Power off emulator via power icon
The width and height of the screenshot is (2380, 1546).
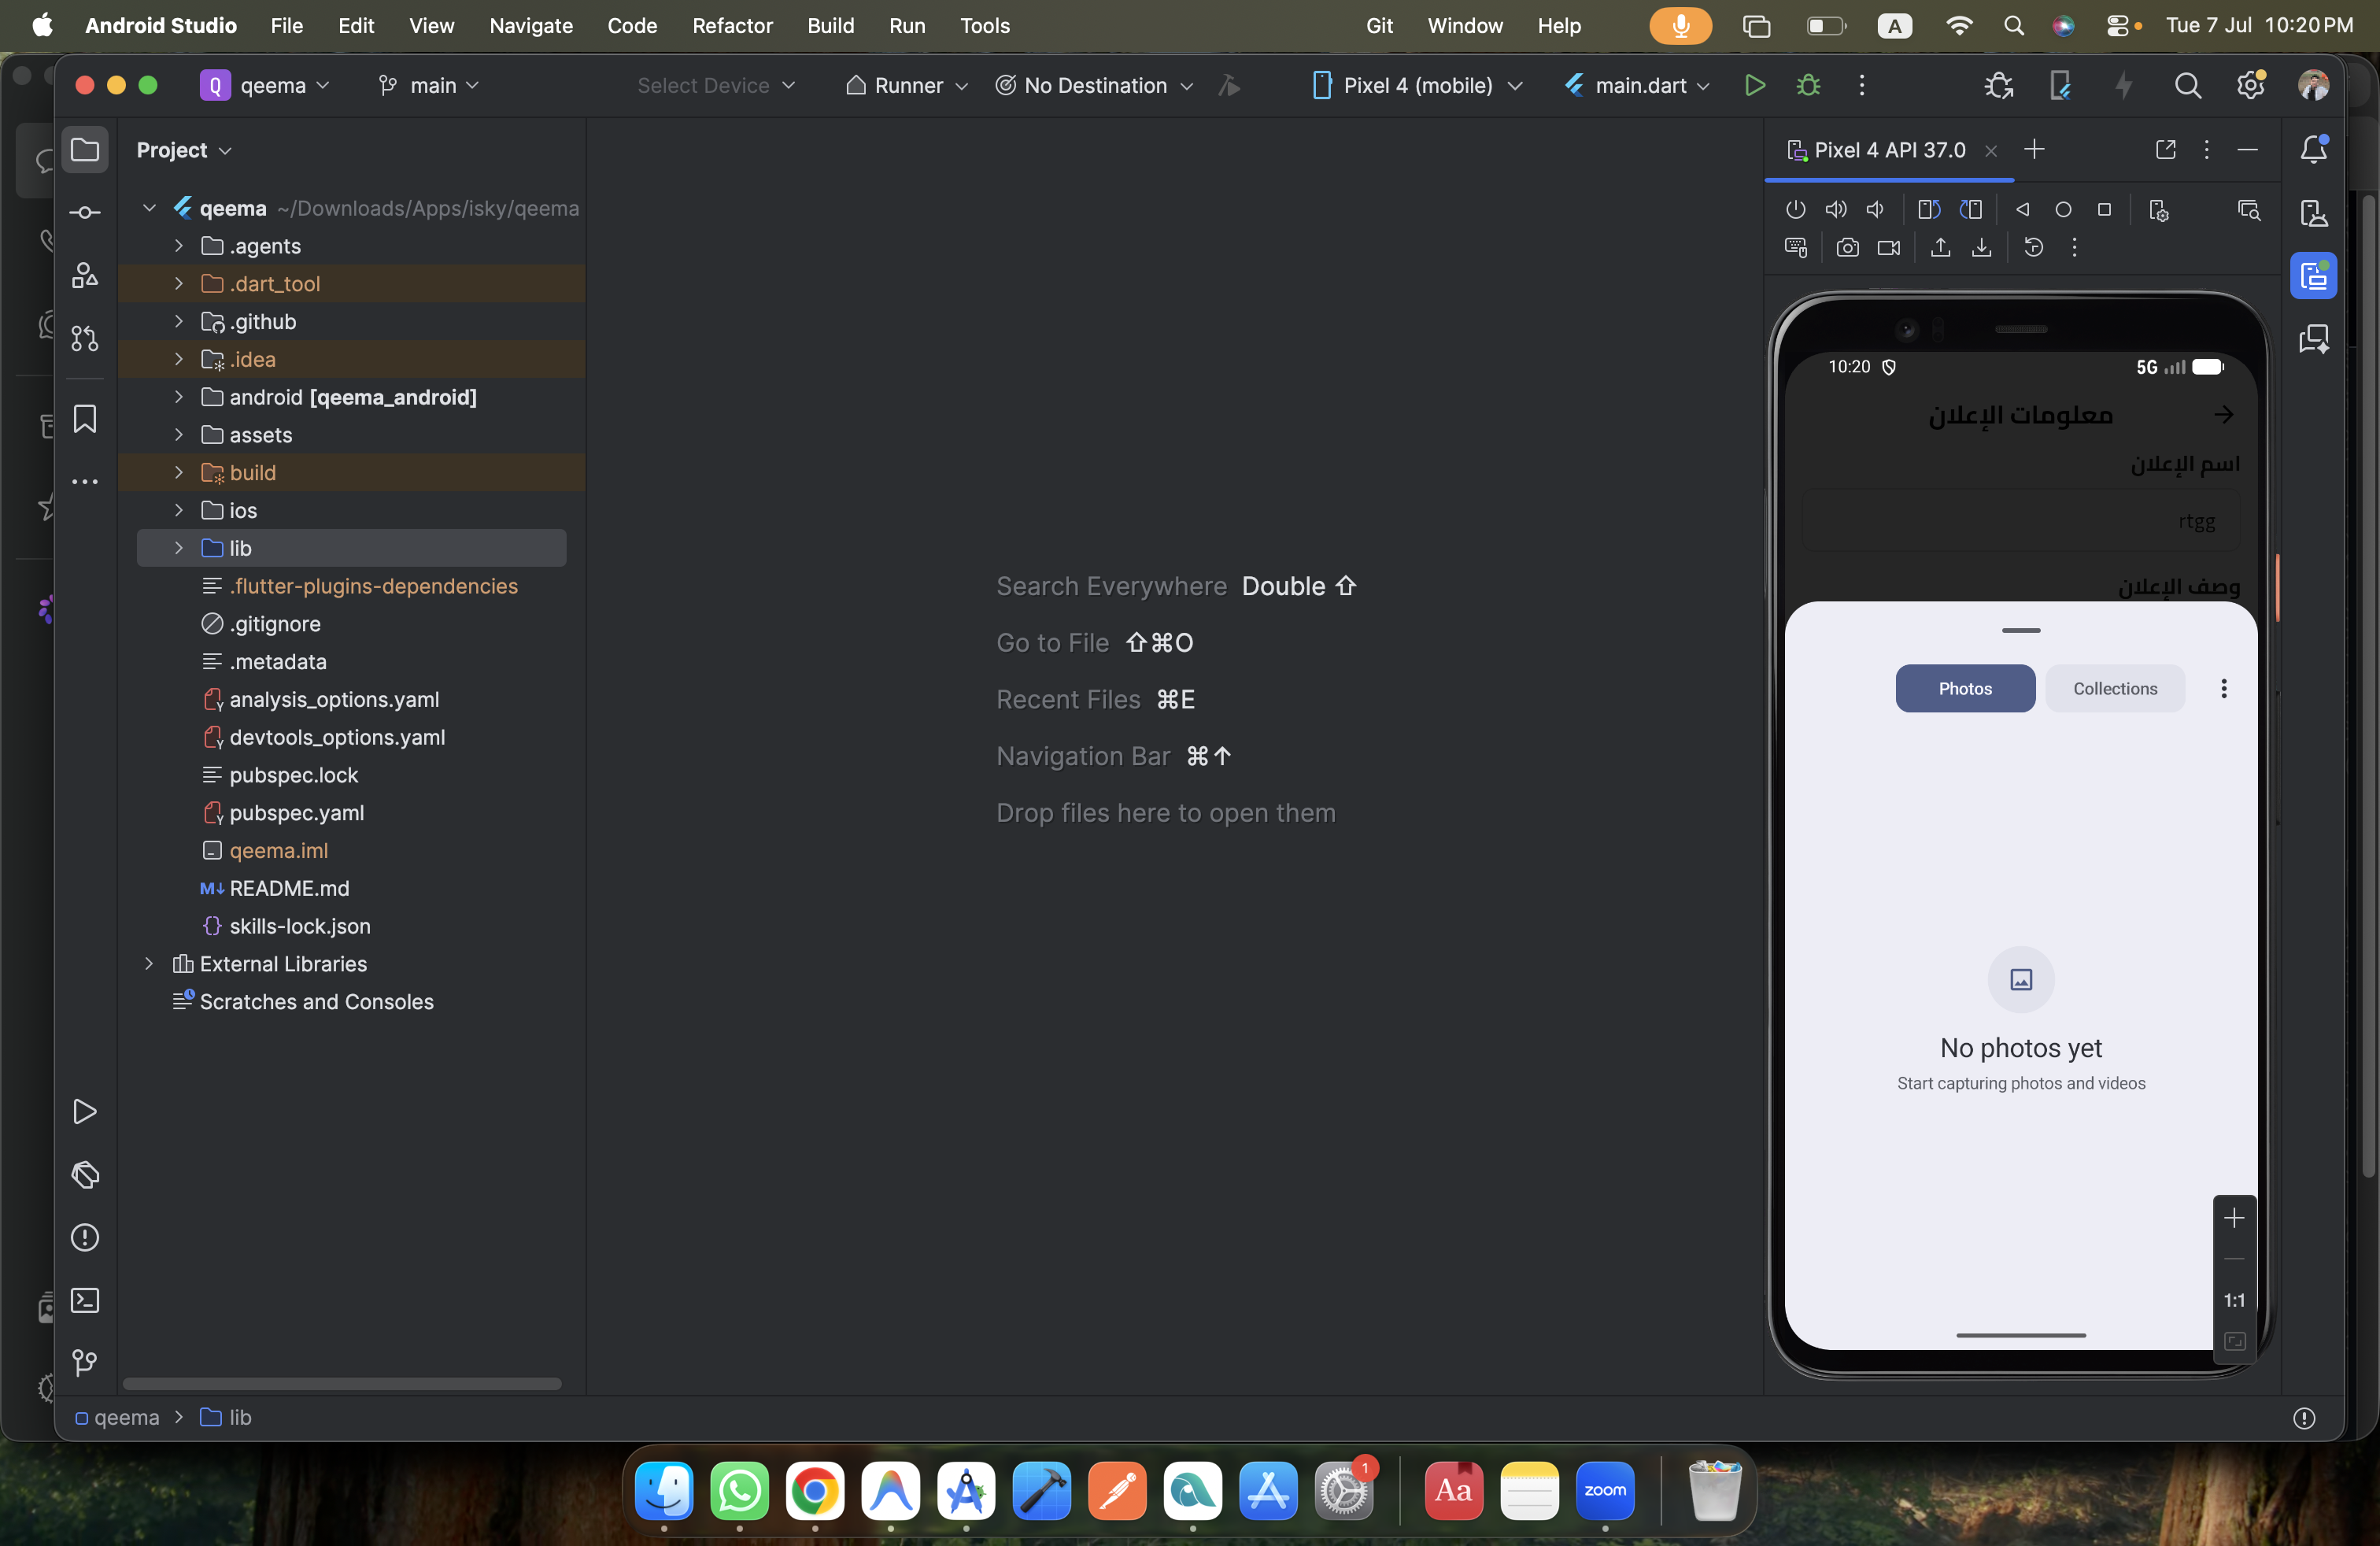pos(1795,210)
